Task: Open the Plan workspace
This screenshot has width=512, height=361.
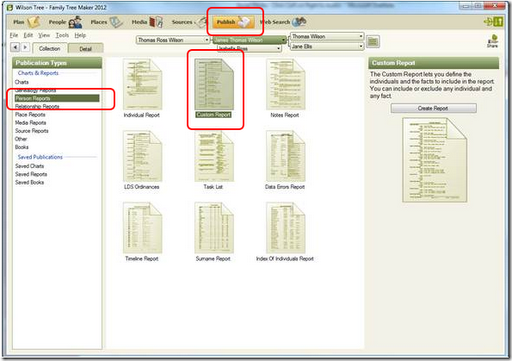Action: [26, 22]
